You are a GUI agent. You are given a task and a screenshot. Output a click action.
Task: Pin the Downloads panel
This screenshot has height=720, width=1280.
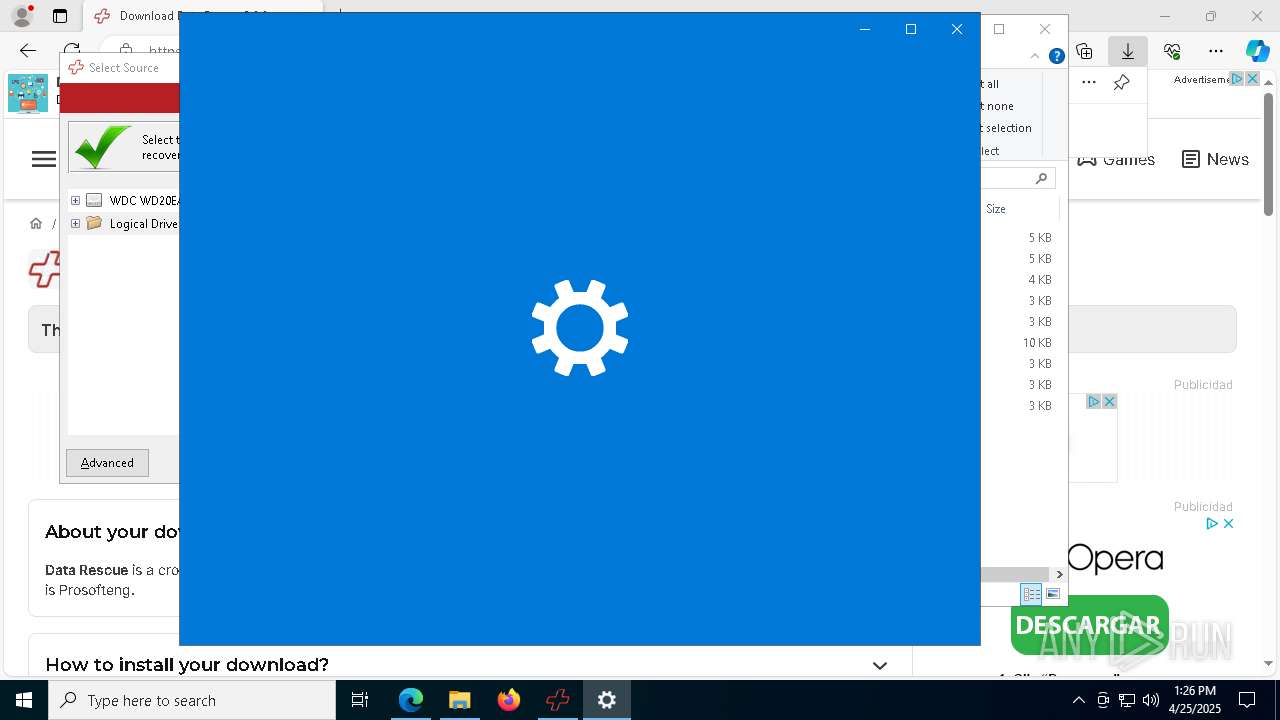point(1121,83)
